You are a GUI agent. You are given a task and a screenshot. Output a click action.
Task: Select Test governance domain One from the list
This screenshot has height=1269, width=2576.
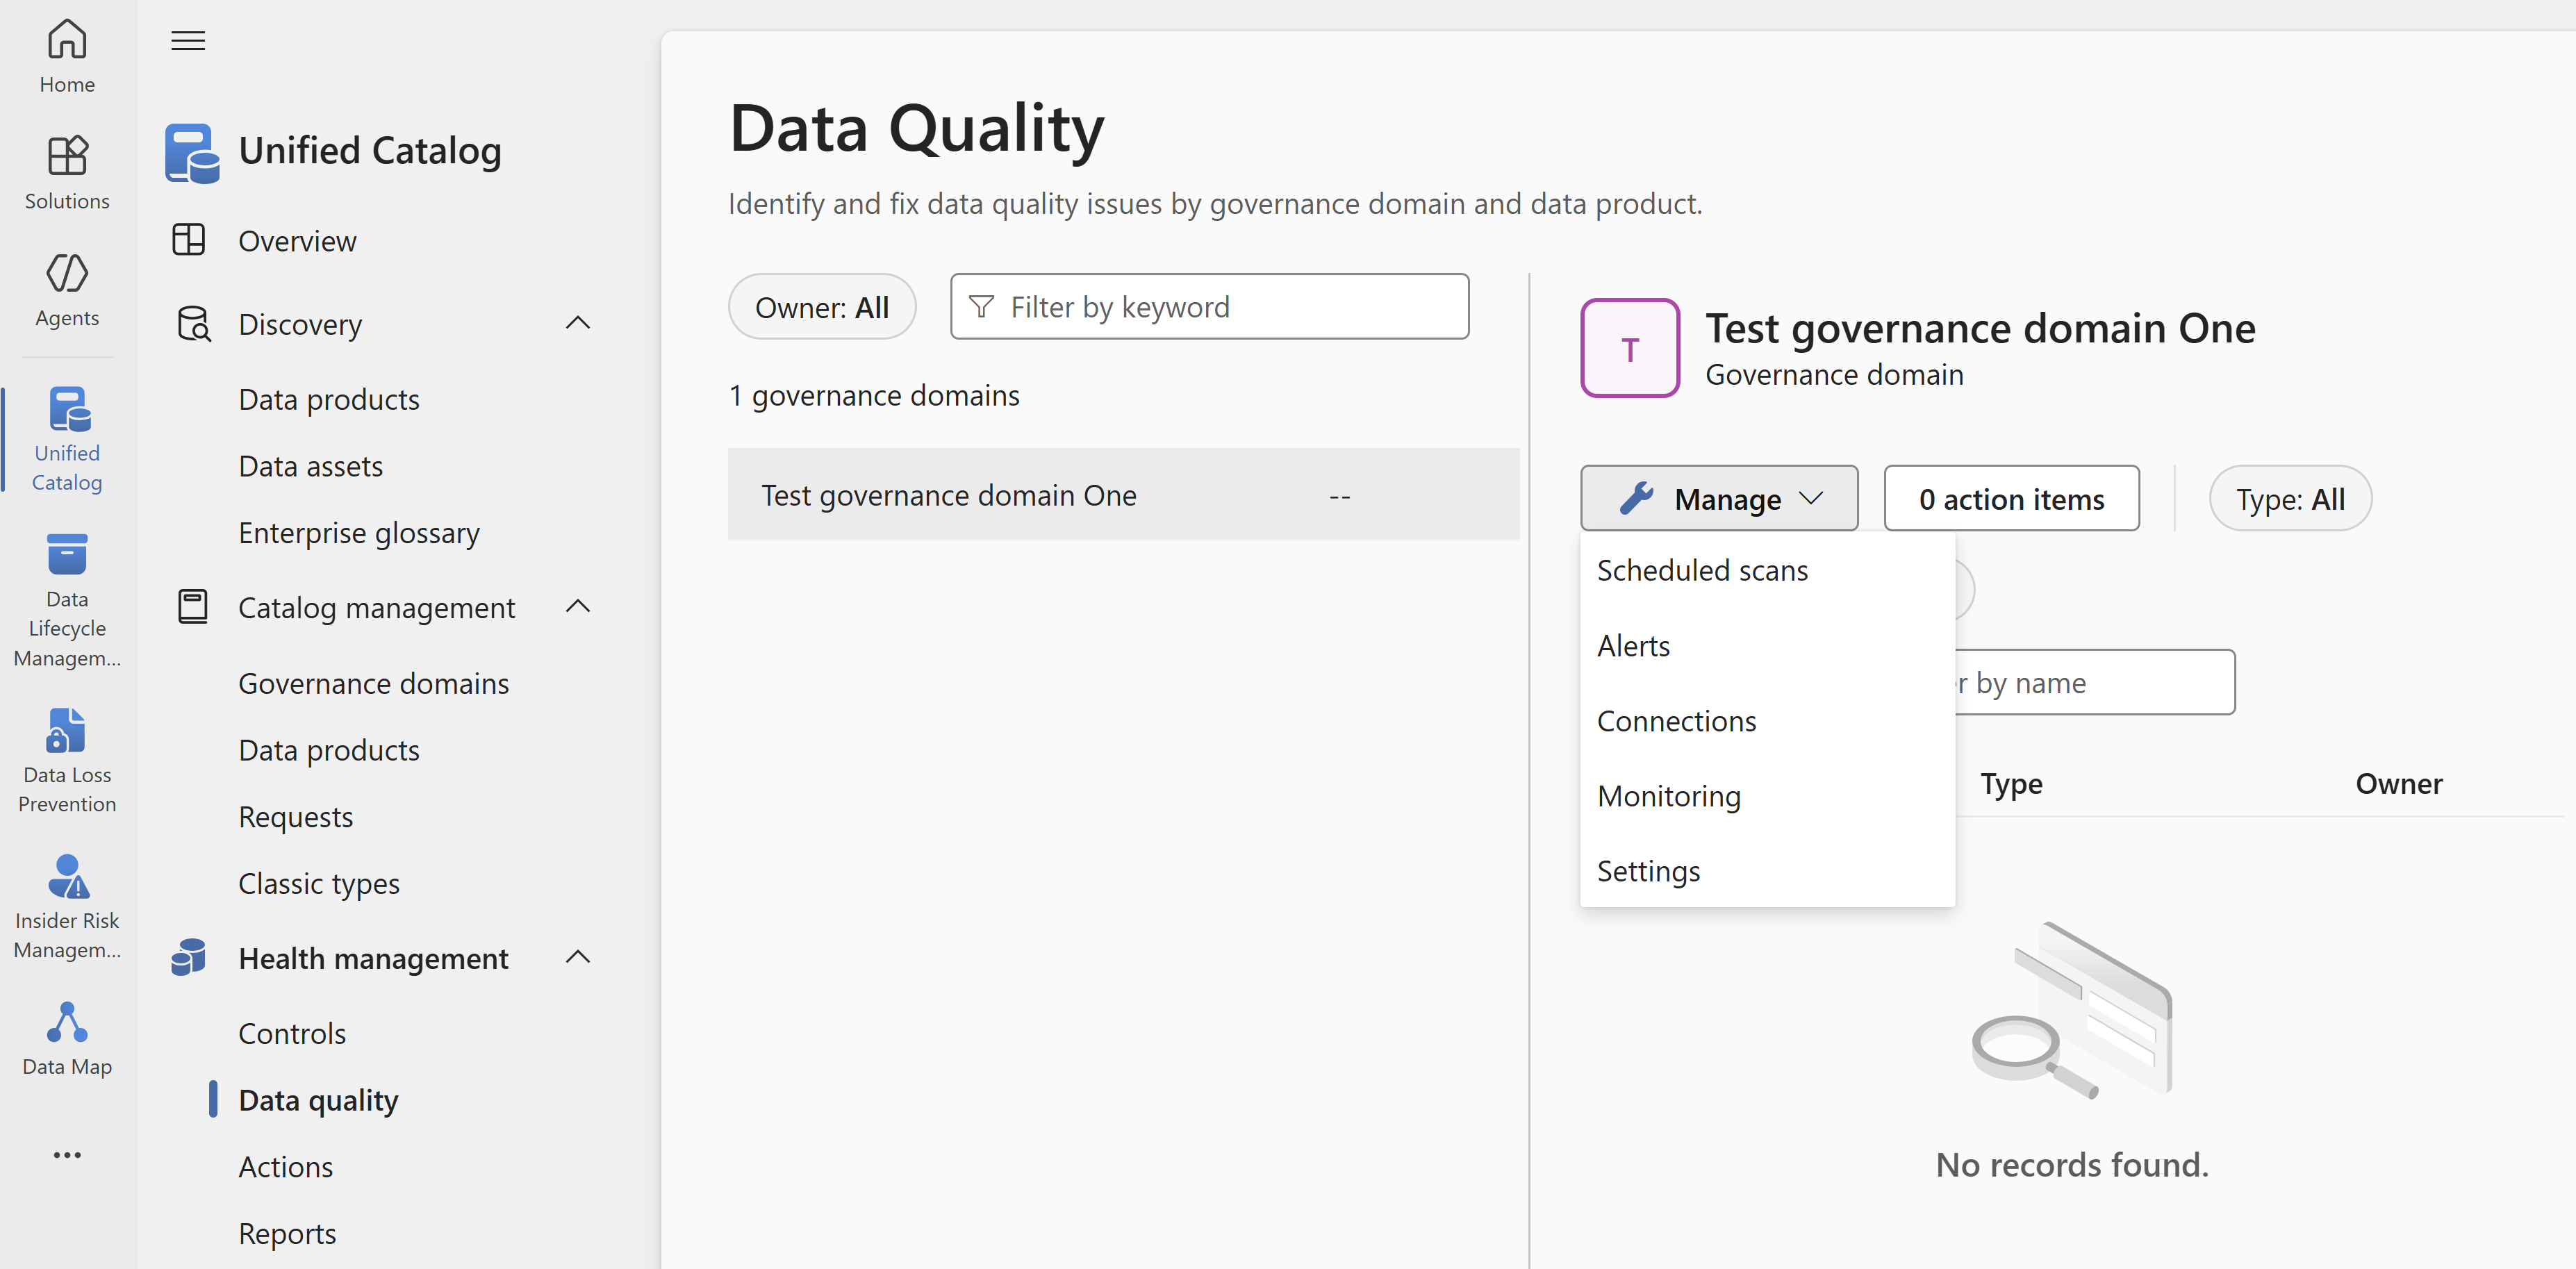click(948, 494)
